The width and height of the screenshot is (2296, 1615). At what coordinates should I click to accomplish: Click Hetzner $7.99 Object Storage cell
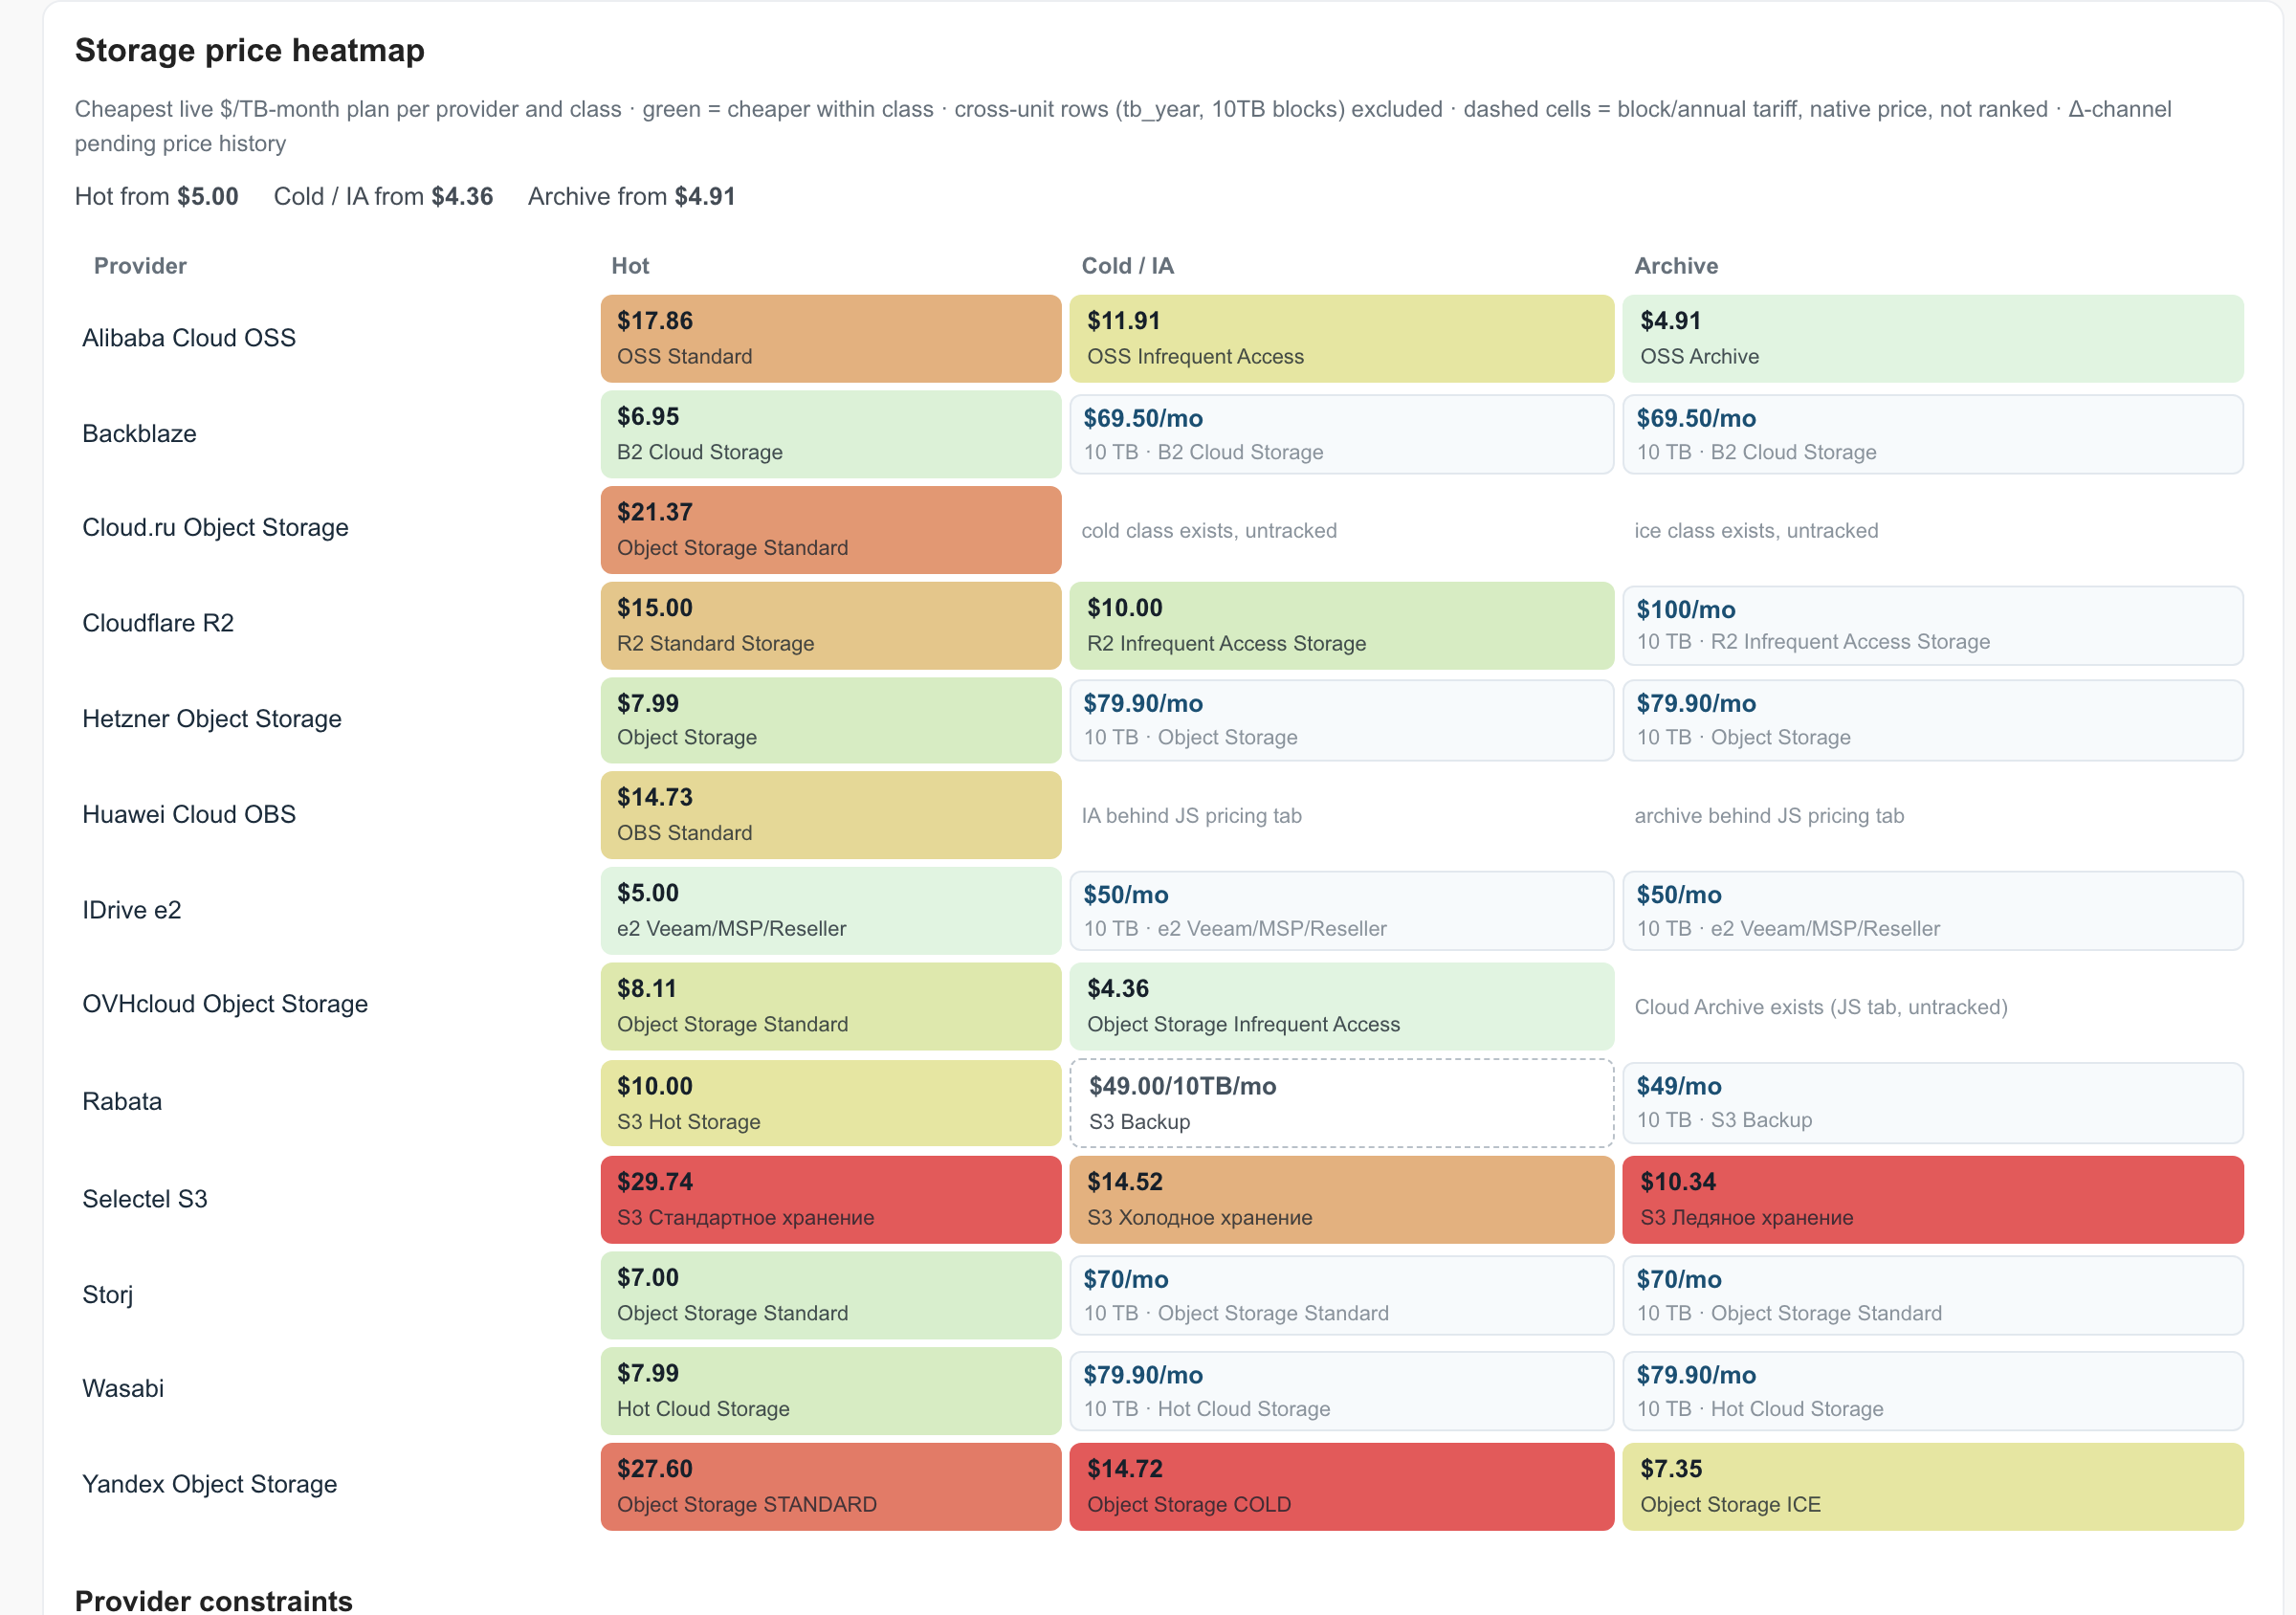(x=830, y=720)
